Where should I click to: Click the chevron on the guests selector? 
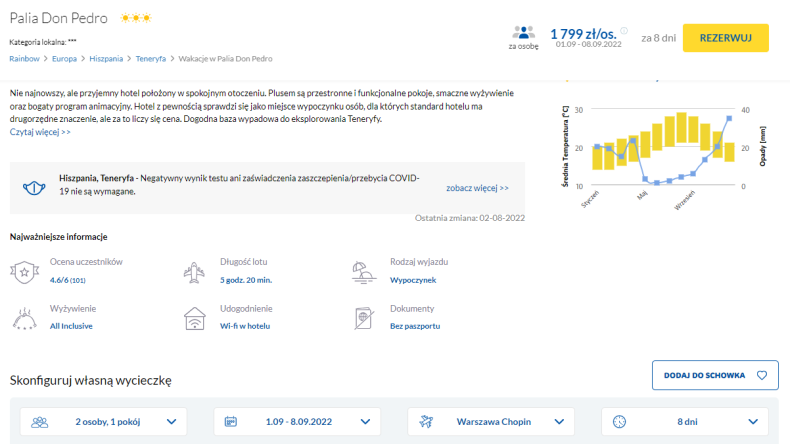(x=171, y=422)
